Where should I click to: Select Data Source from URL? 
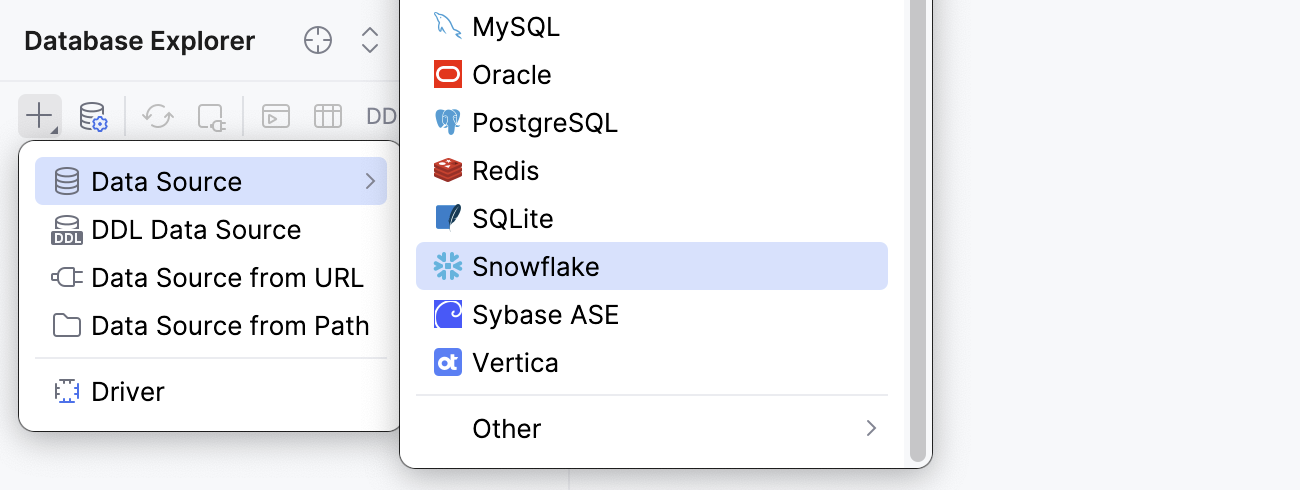coord(227,278)
